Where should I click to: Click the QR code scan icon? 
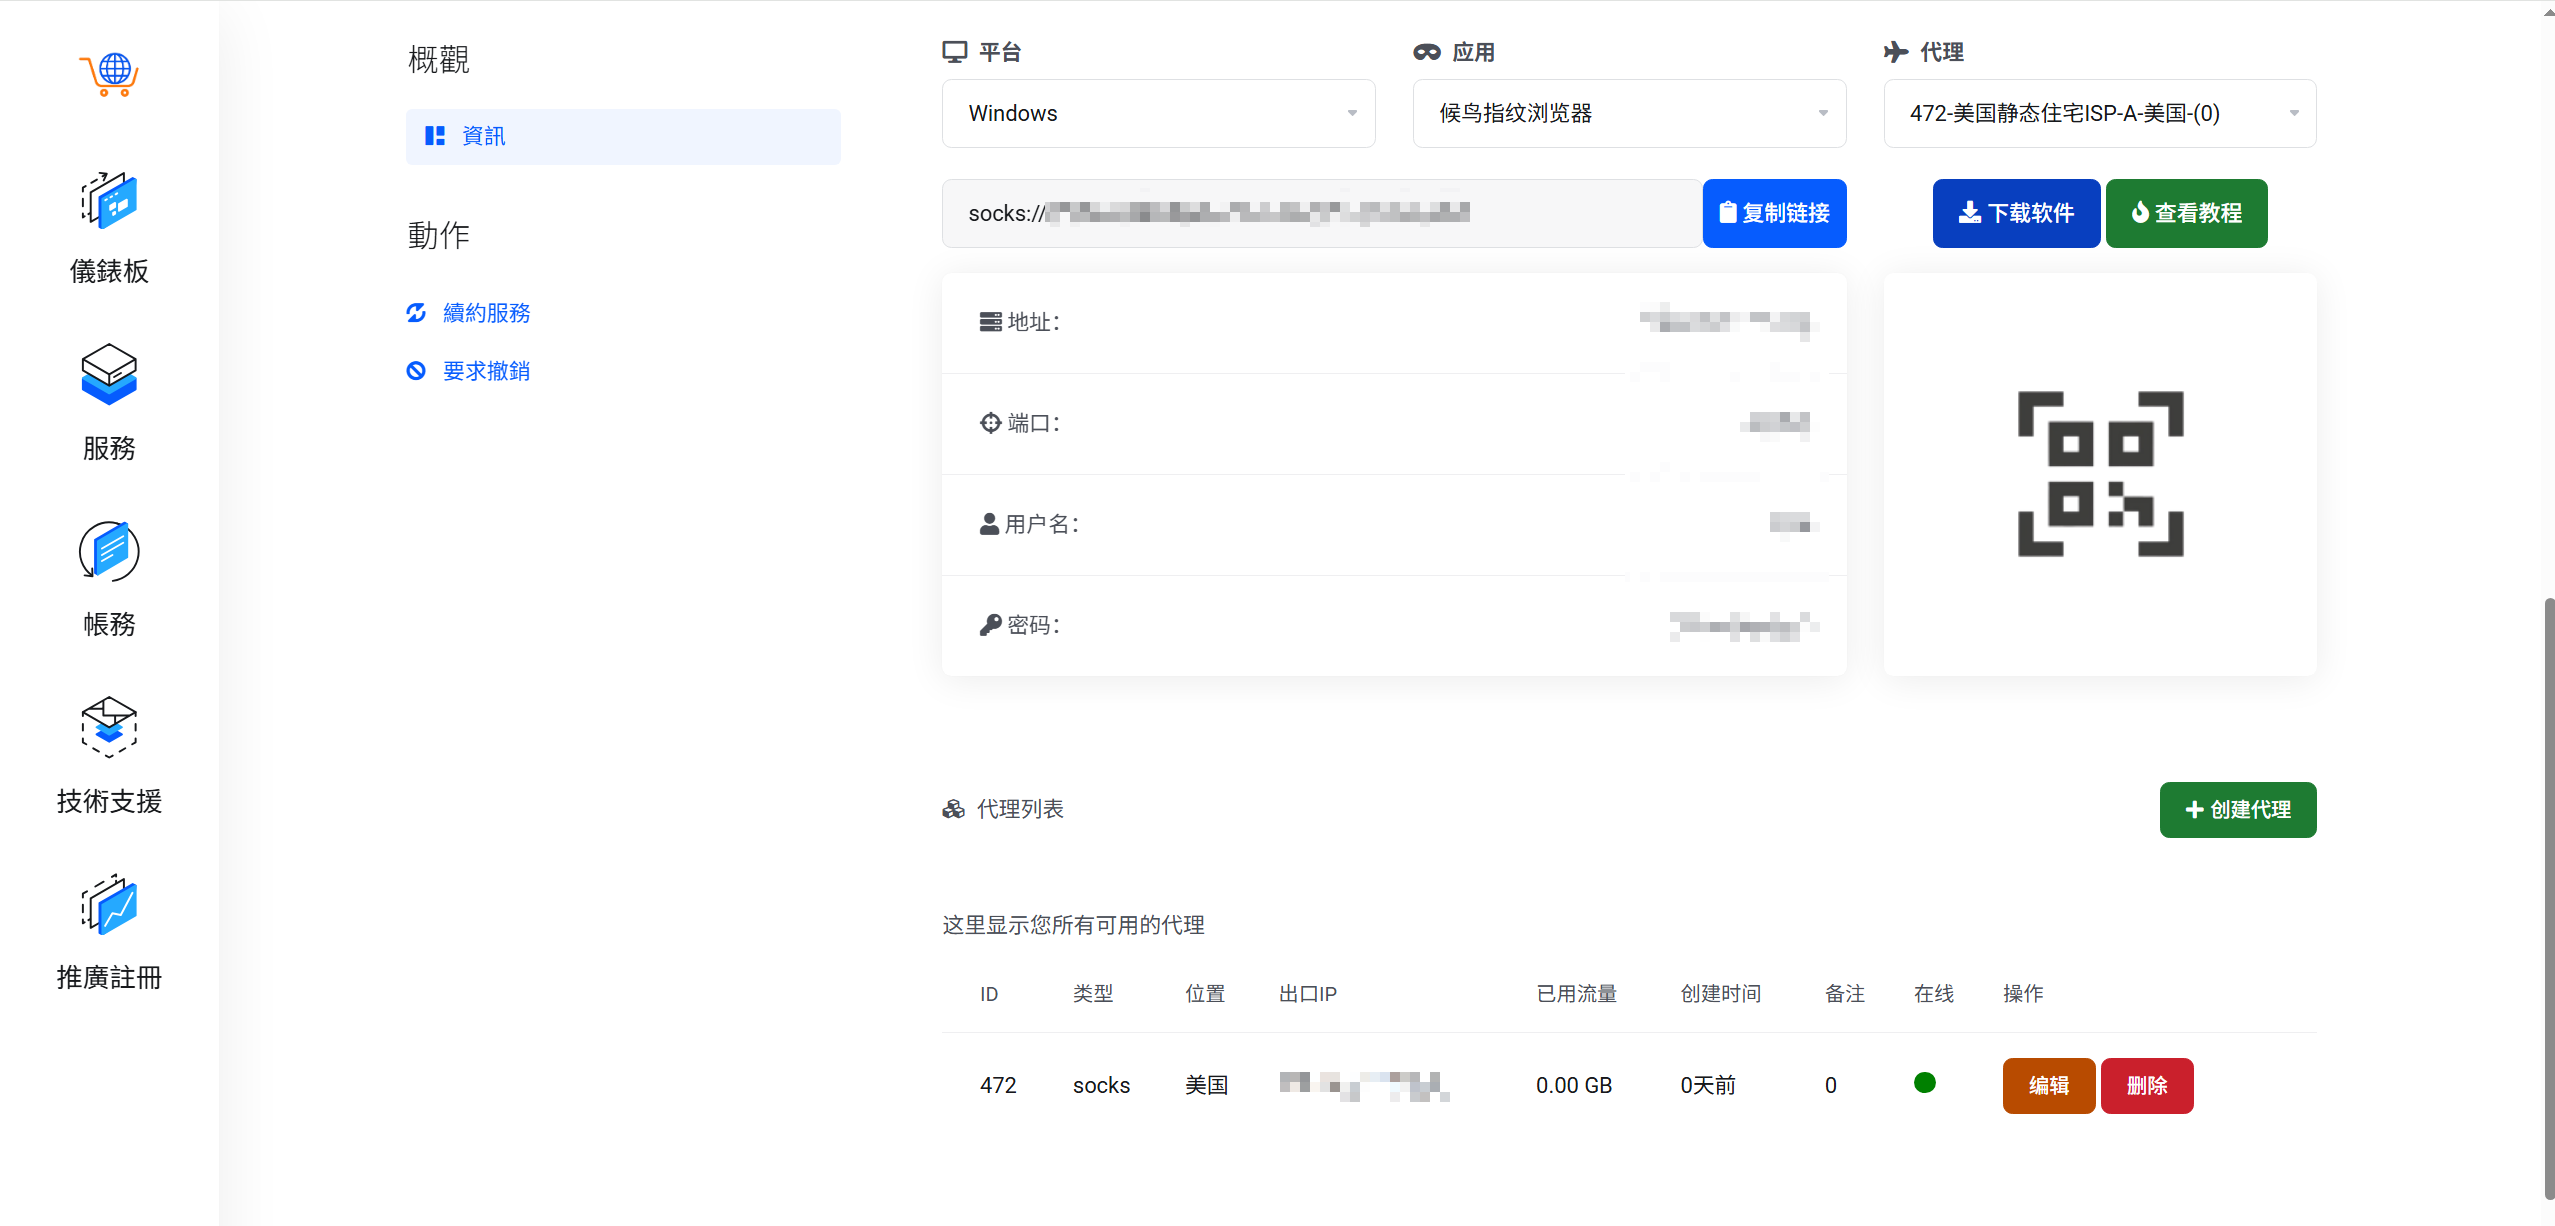(2100, 474)
